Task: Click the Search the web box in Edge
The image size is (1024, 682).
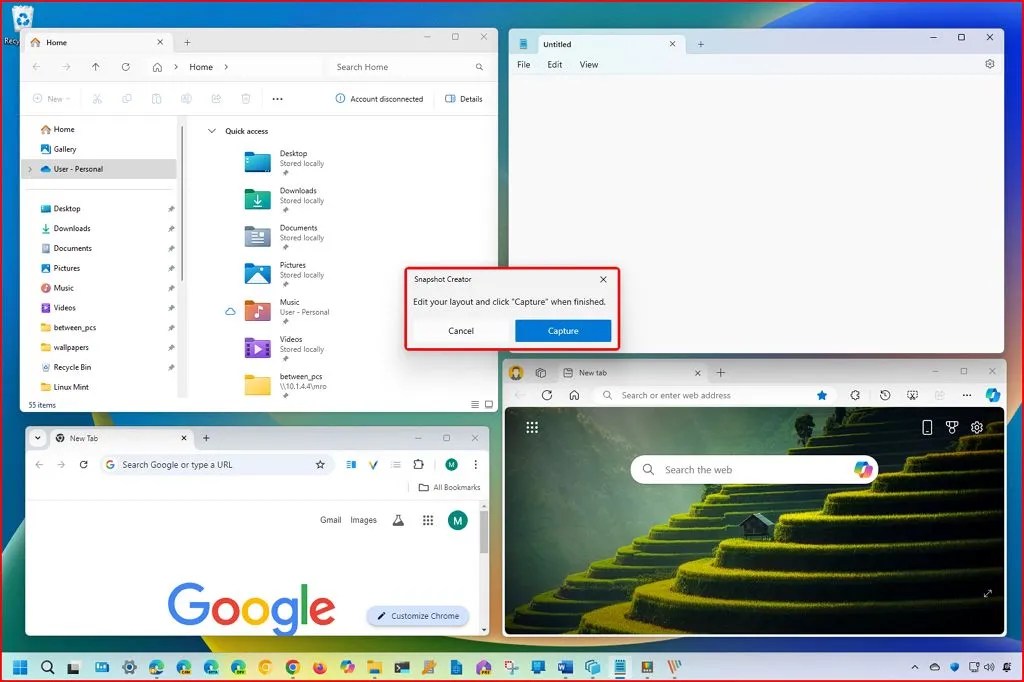Action: tap(754, 470)
